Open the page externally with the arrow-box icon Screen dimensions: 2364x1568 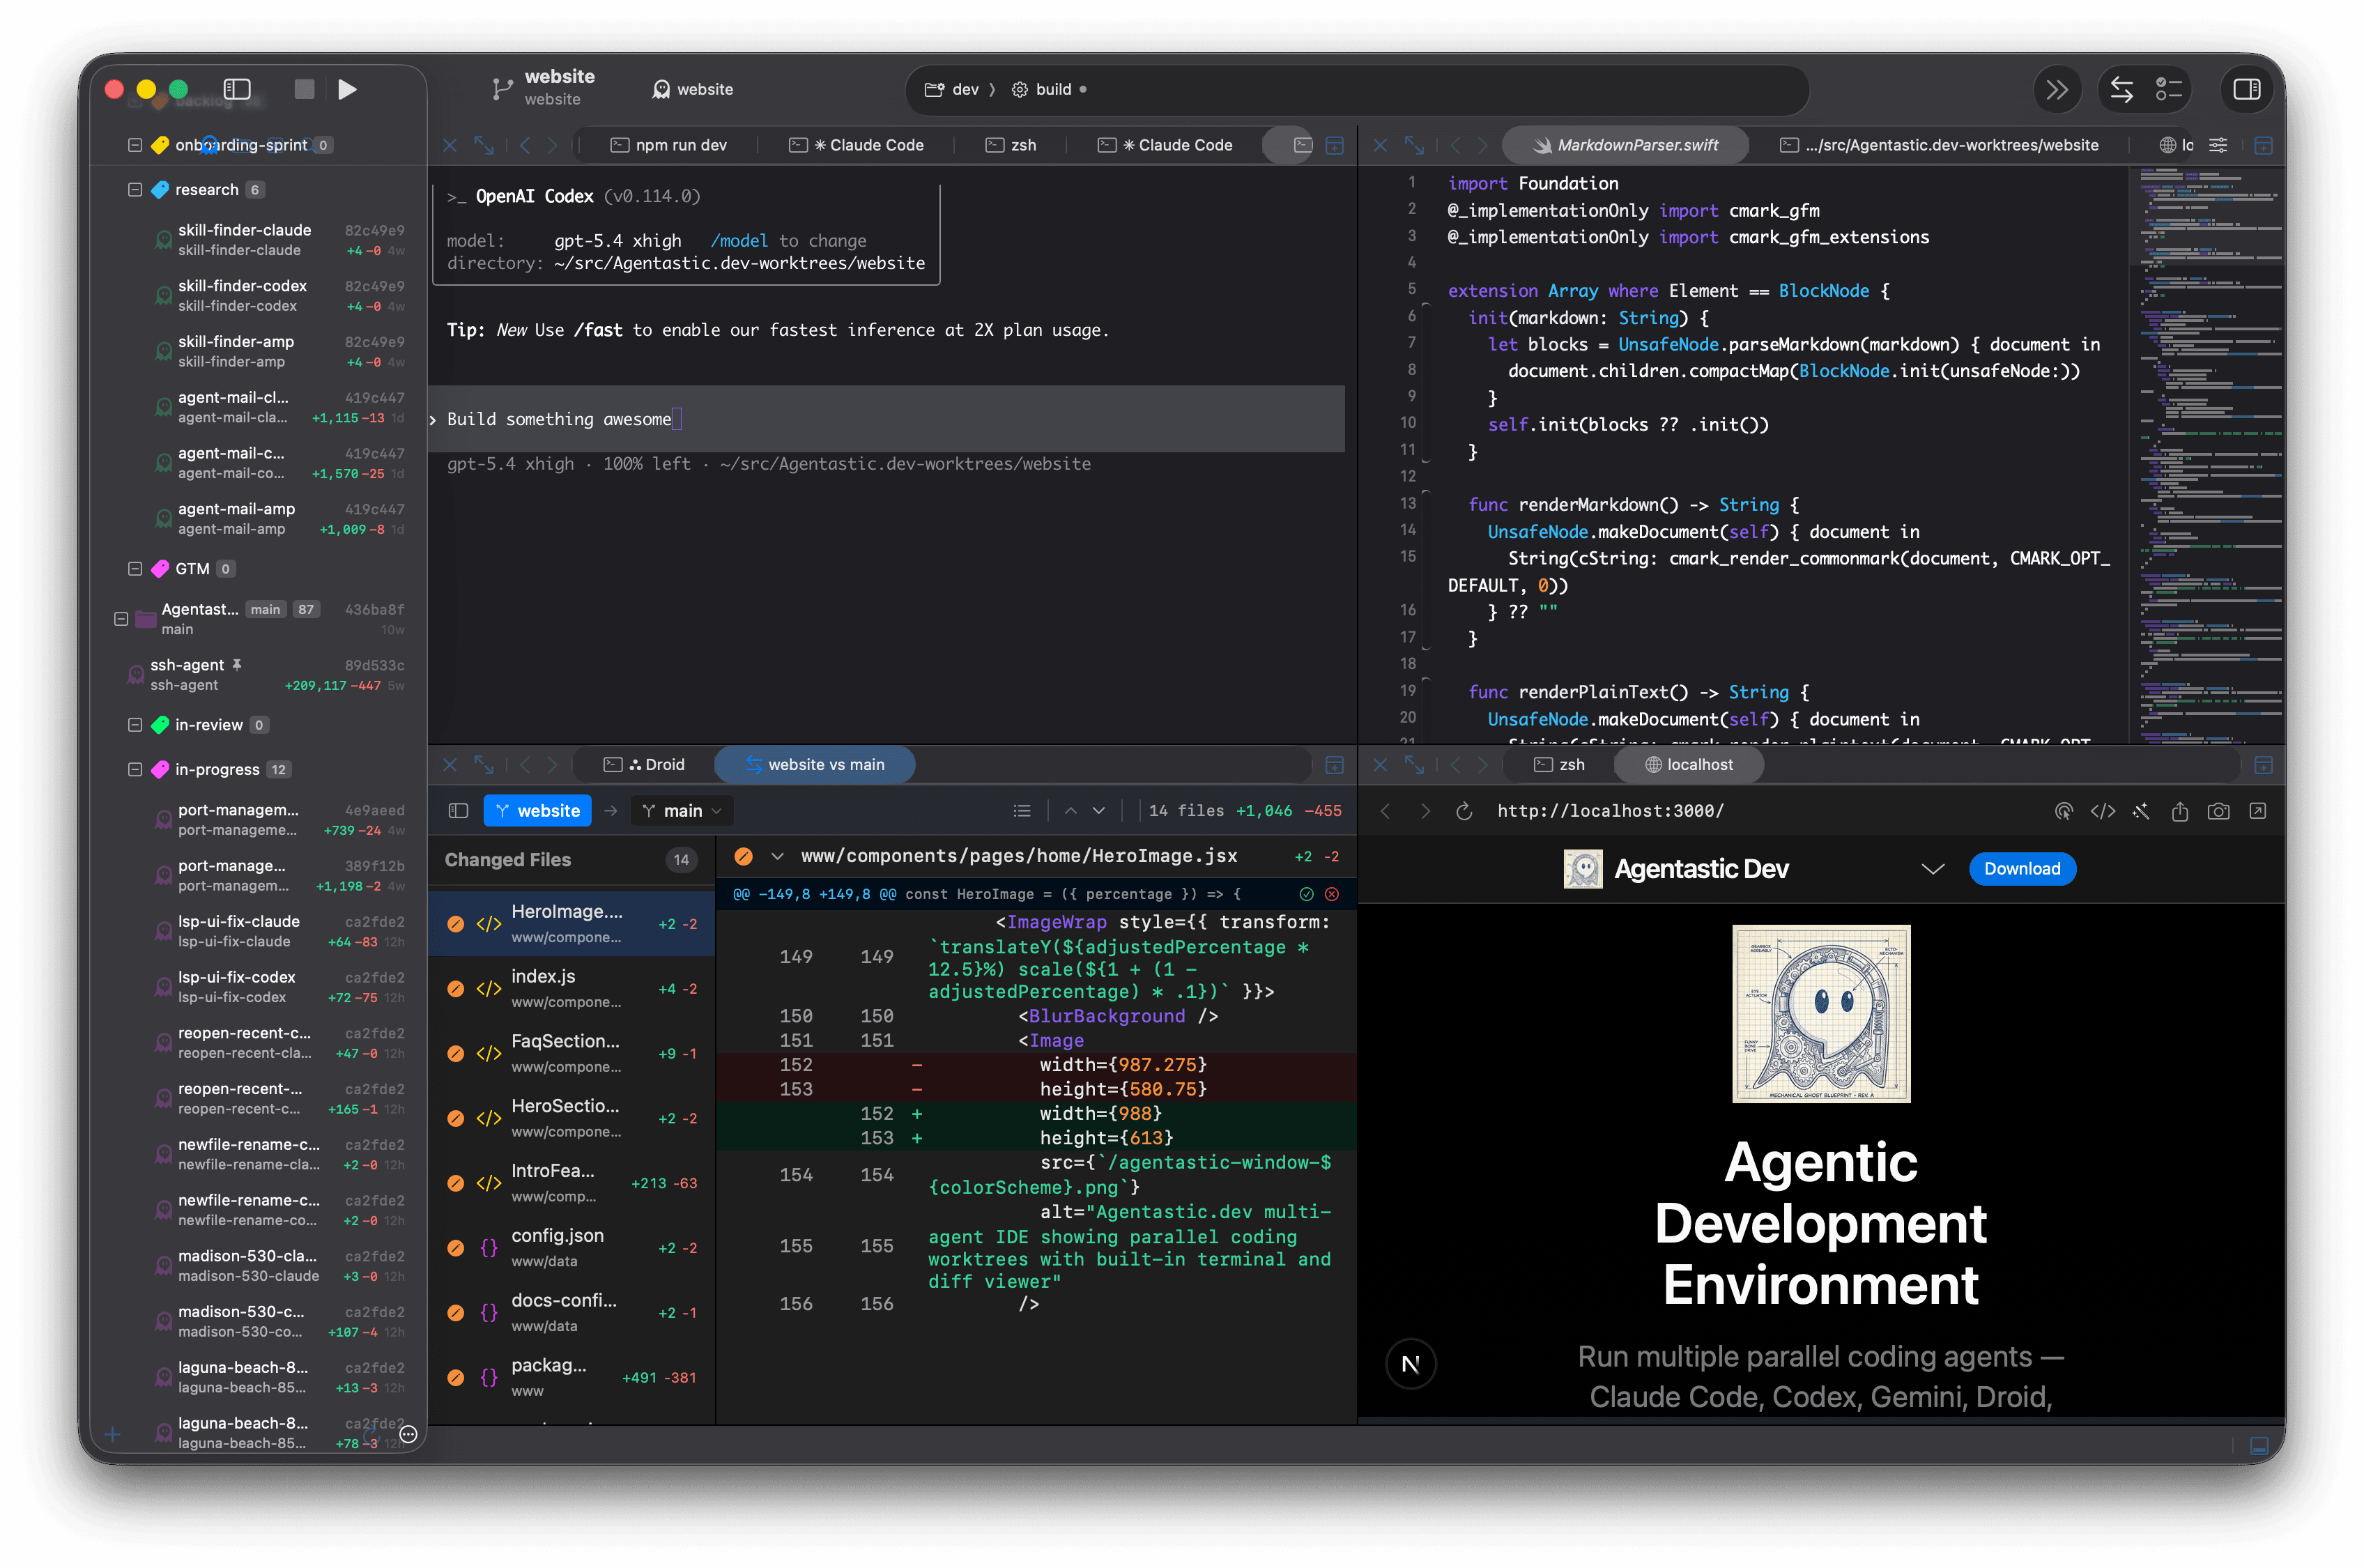click(2258, 811)
